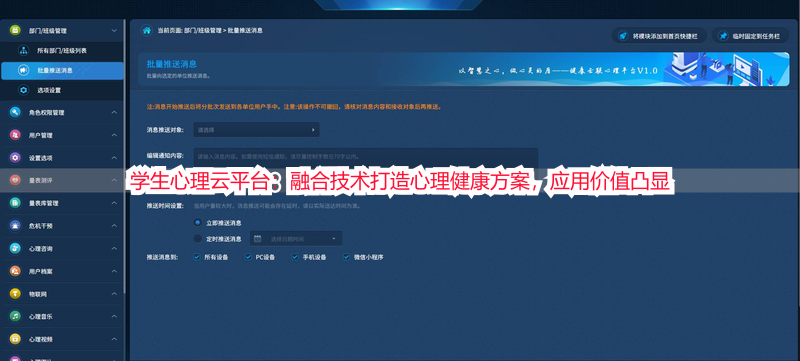Click 部门/班级管理 in the breadcrumb path
This screenshot has height=361, width=800.
point(203,31)
